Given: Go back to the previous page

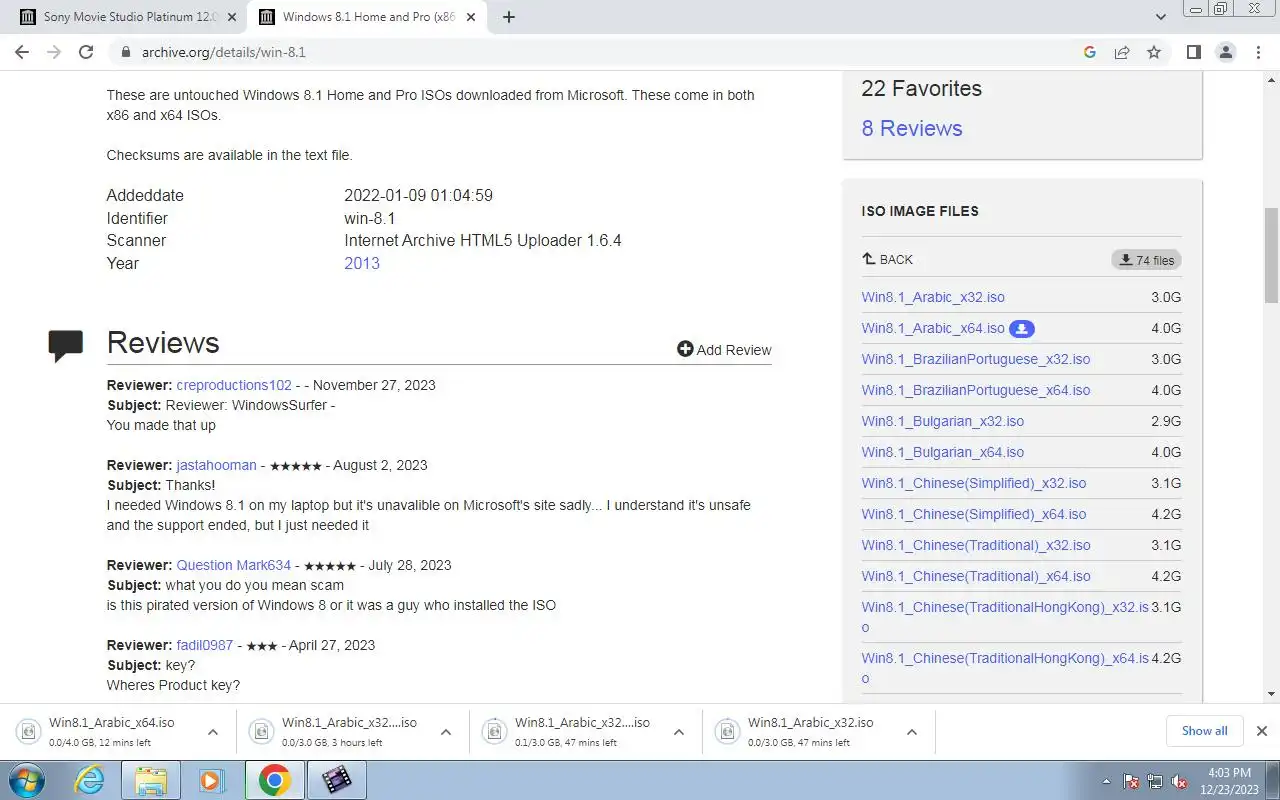Looking at the screenshot, I should click(22, 52).
